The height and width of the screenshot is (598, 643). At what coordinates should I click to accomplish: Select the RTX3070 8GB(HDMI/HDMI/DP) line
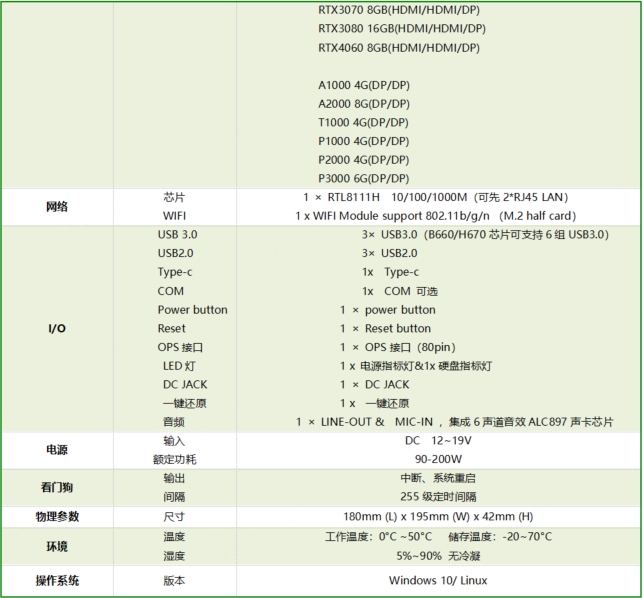pyautogui.click(x=399, y=10)
